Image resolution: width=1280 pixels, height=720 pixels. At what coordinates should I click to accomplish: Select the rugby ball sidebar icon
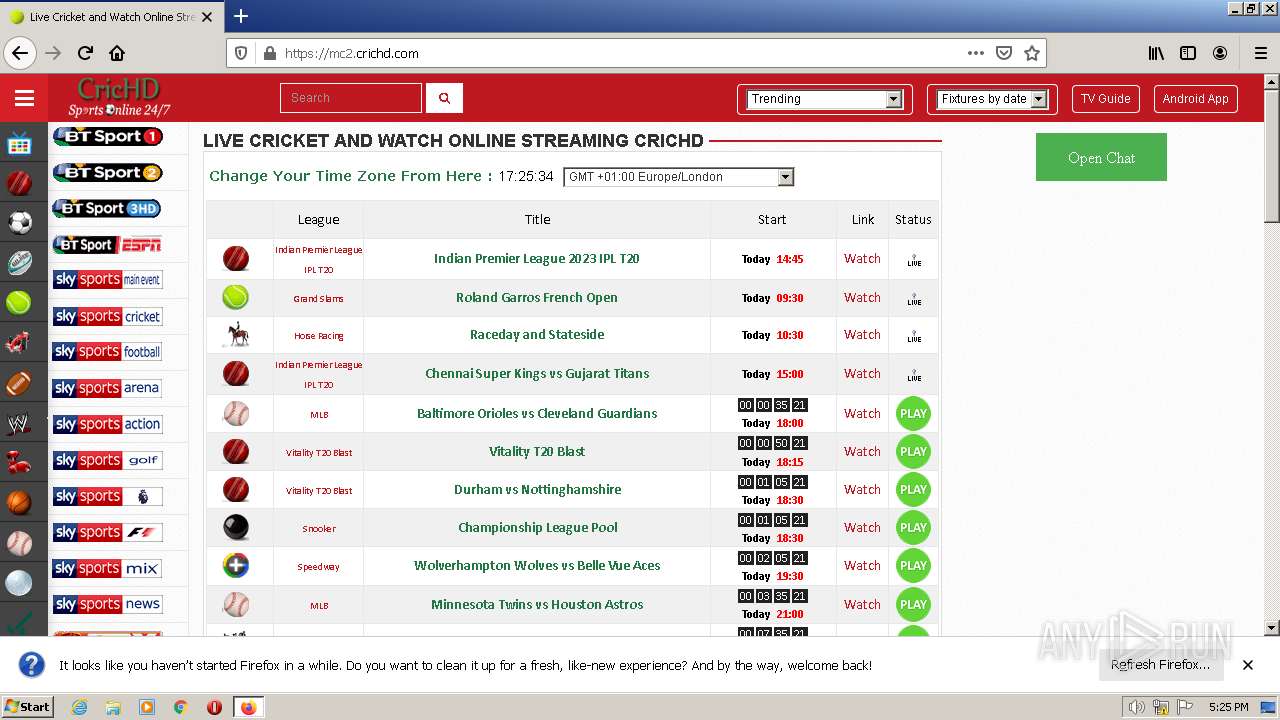pyautogui.click(x=19, y=263)
